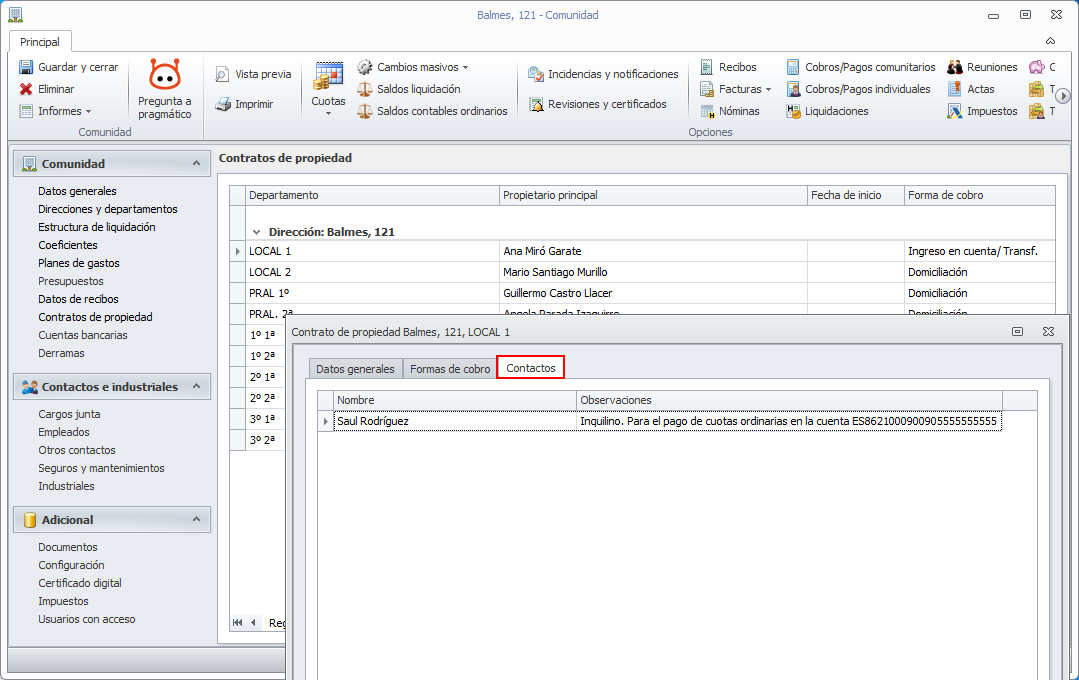Switch to Datos generales tab
The image size is (1079, 680).
tap(355, 369)
